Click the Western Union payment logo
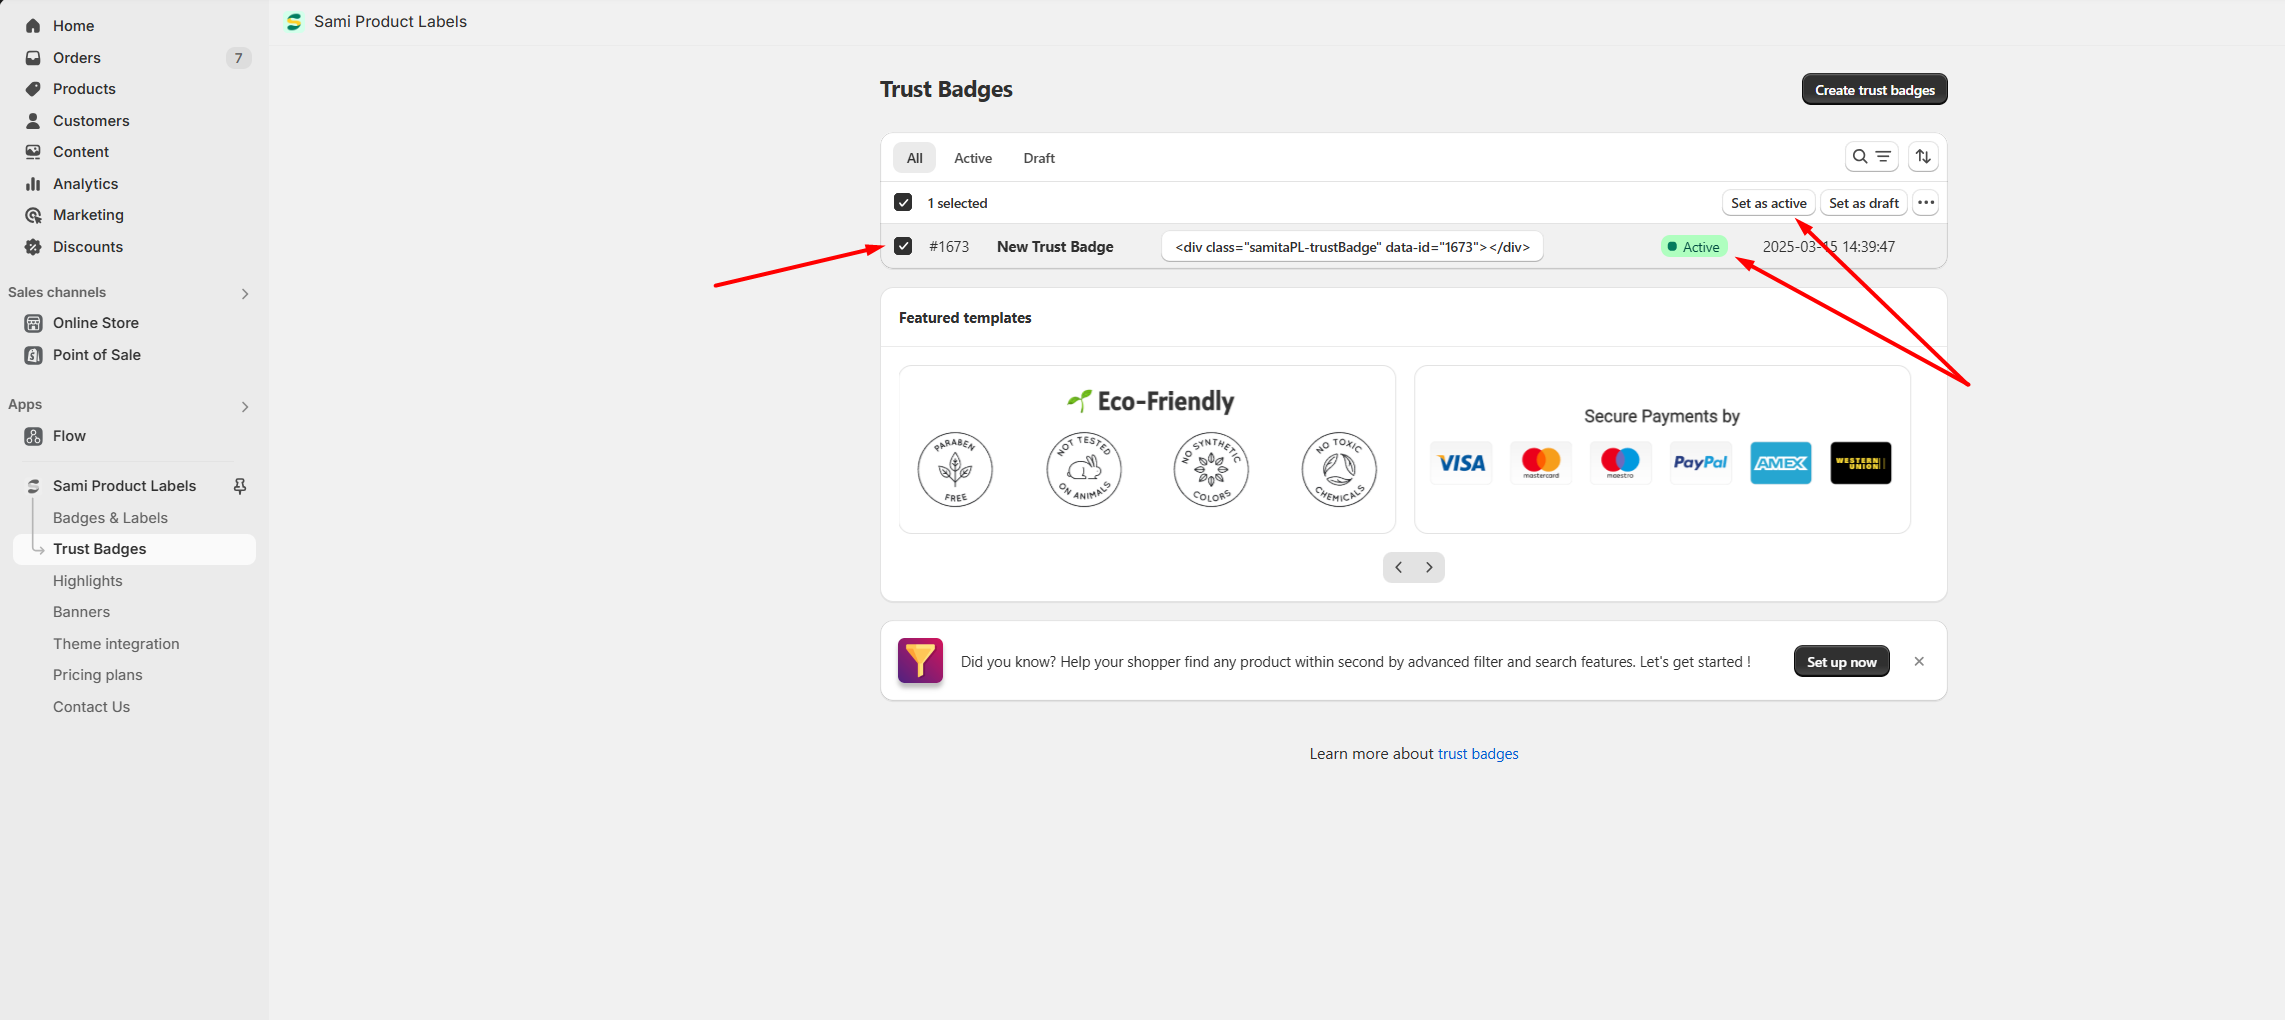This screenshot has width=2285, height=1020. point(1861,463)
